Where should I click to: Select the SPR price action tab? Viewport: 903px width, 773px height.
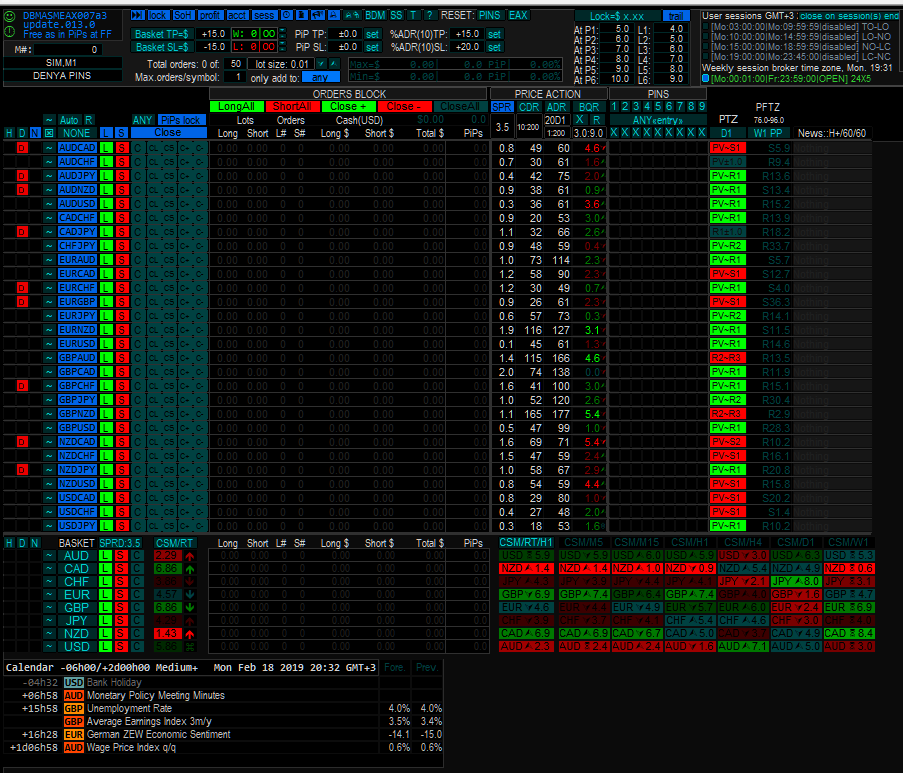pos(502,107)
